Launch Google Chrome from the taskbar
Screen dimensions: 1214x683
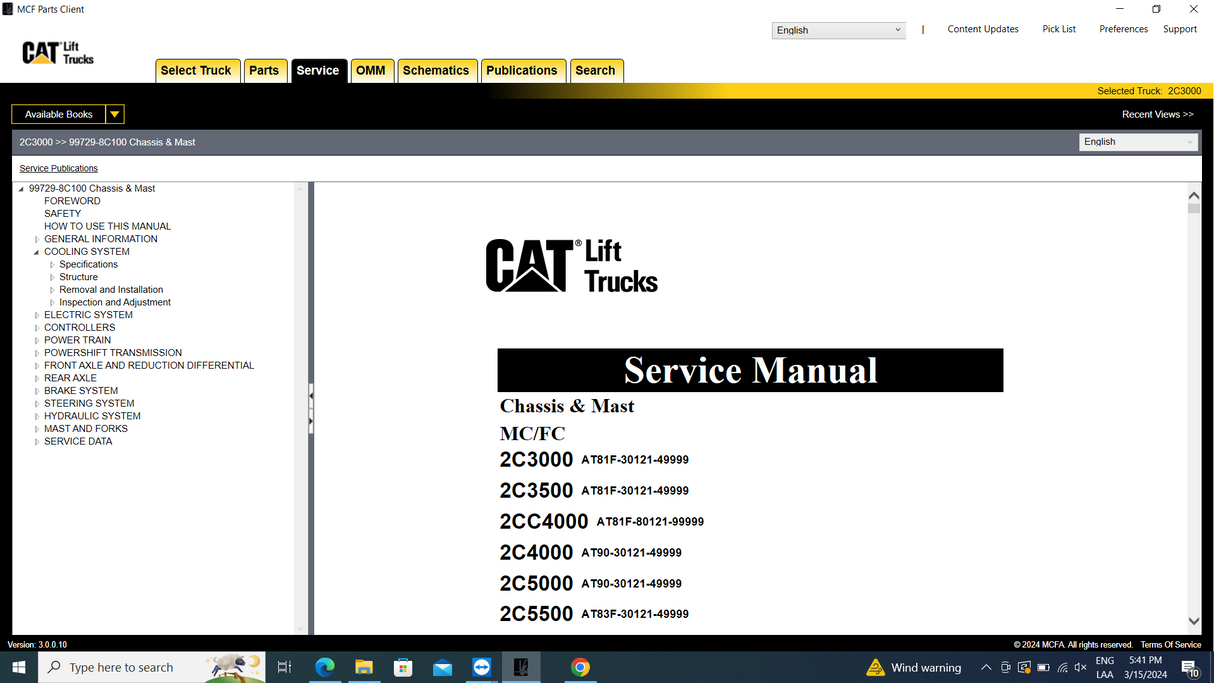tap(580, 667)
